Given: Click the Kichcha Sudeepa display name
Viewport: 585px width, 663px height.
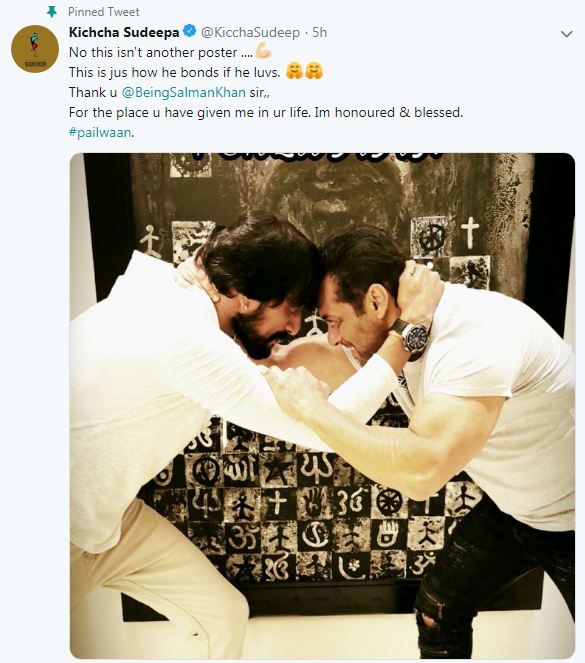Looking at the screenshot, I should 124,32.
